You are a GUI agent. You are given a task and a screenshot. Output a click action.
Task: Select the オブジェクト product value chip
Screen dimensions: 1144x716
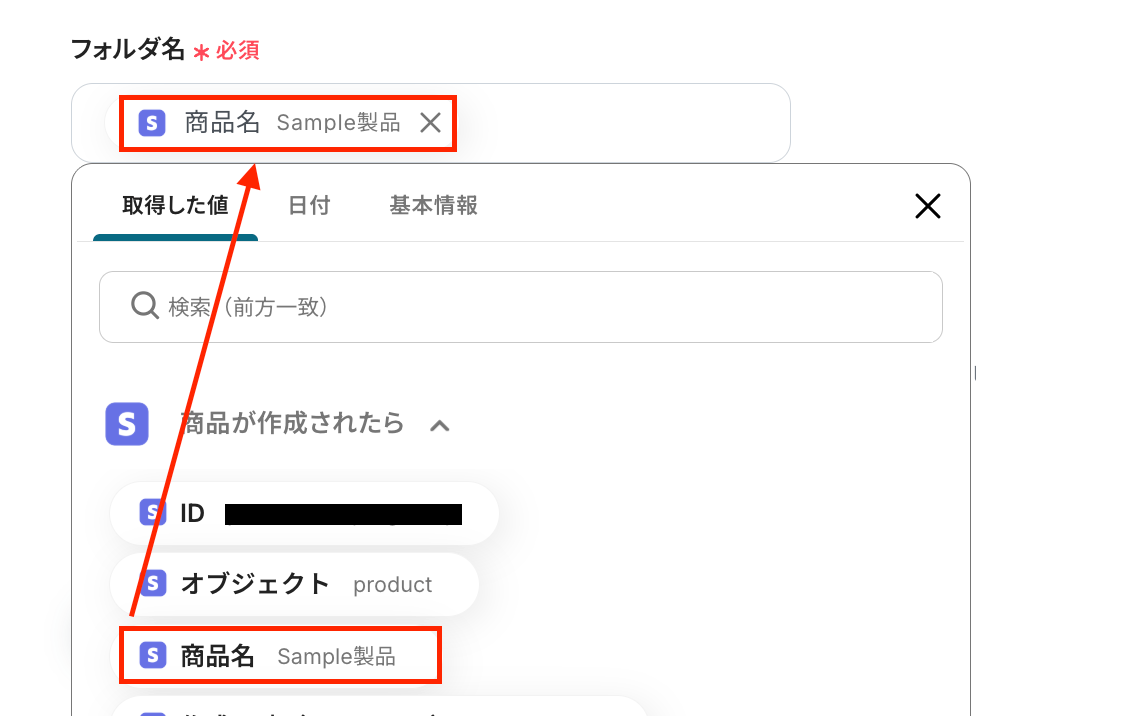pyautogui.click(x=294, y=584)
